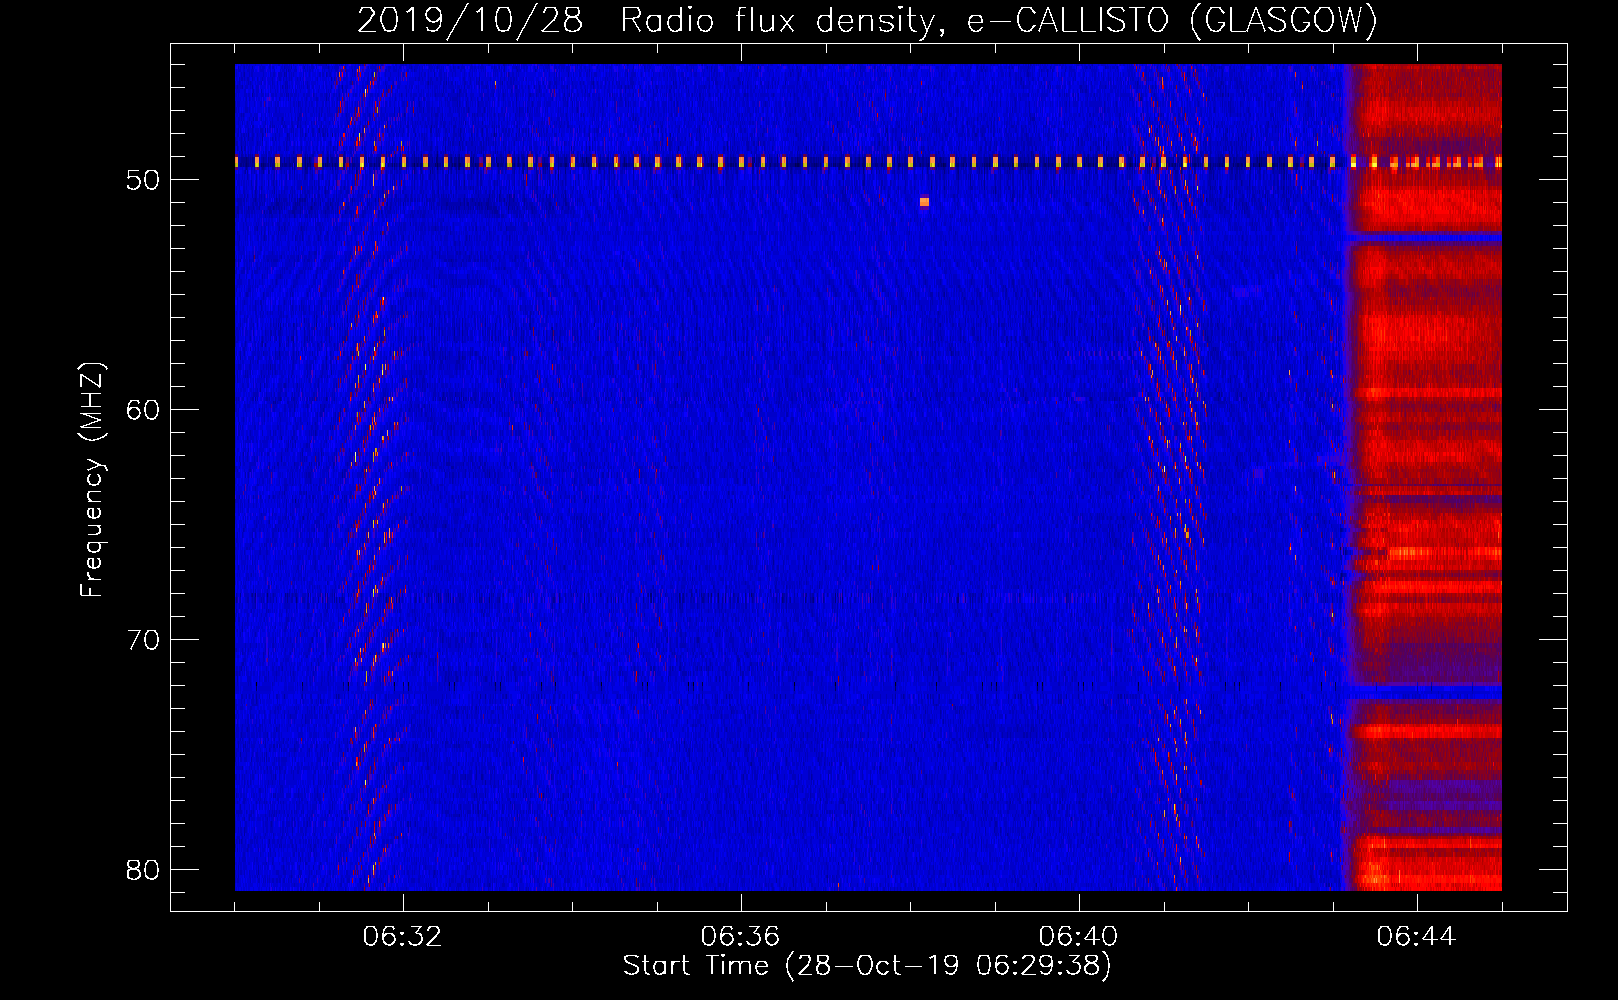Viewport: 1618px width, 1000px height.
Task: Click the '70' frequency tick label
Action: tap(144, 640)
